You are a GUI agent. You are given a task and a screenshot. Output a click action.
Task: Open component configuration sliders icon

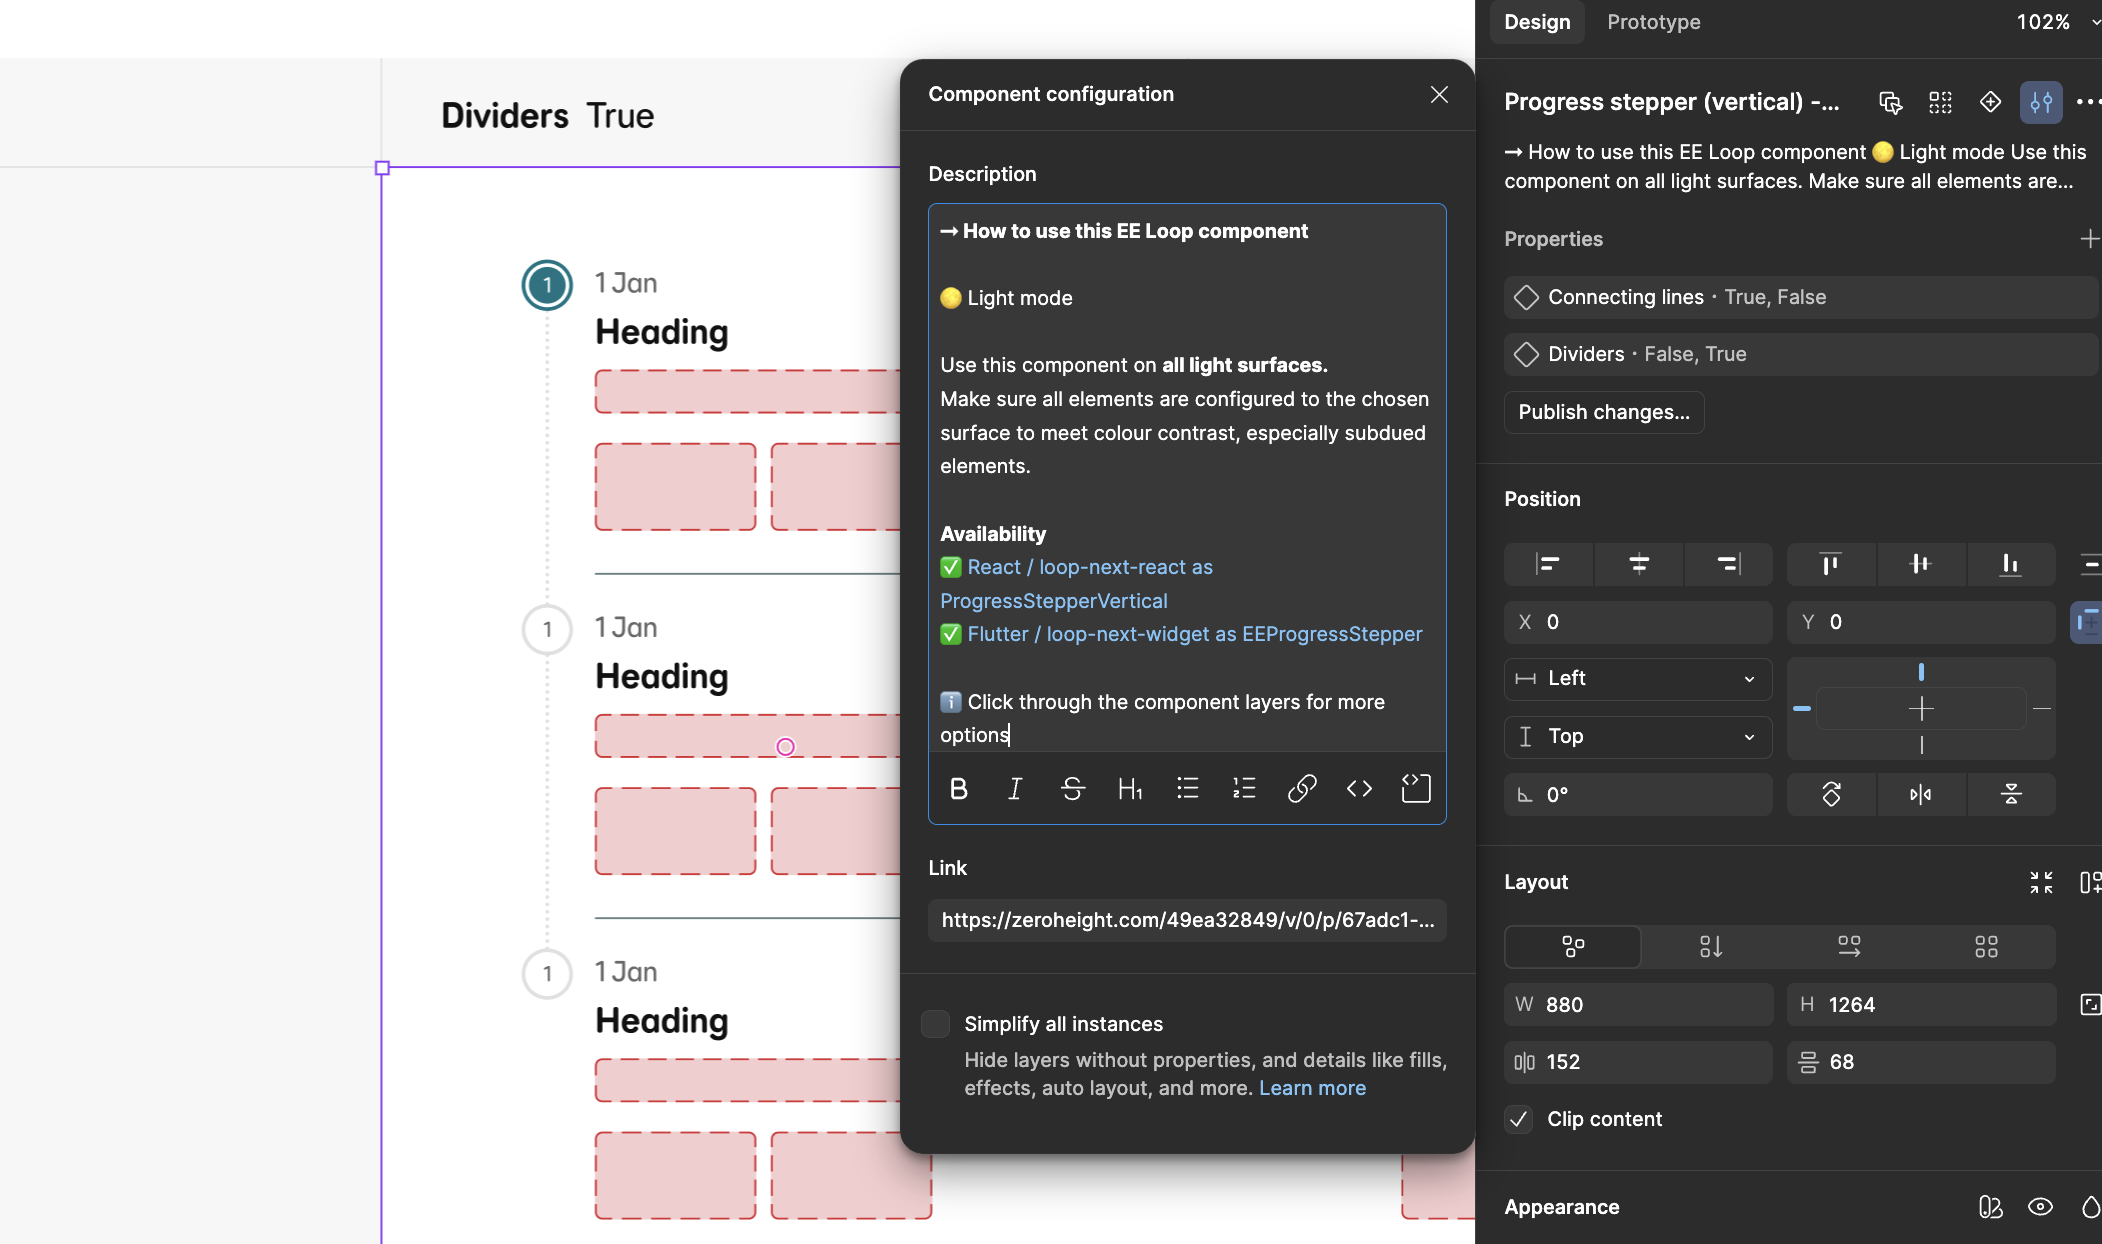click(x=2041, y=102)
